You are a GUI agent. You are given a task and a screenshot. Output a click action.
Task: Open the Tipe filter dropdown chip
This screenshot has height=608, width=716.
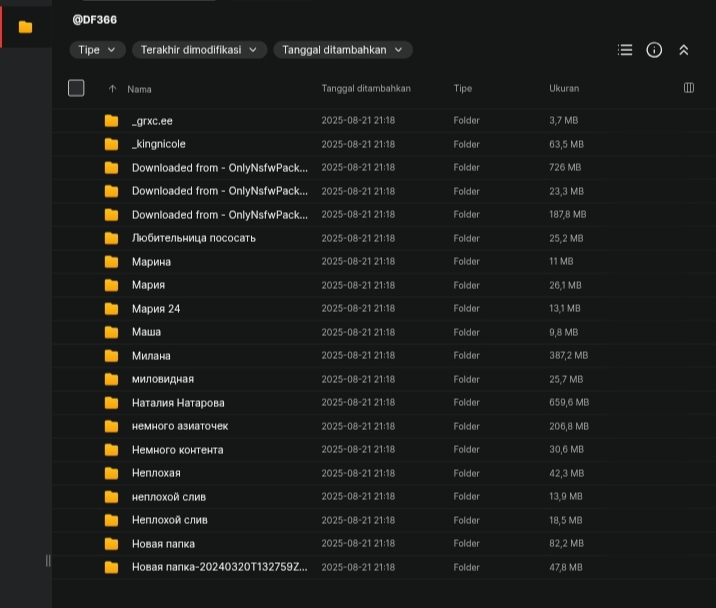tap(97, 50)
